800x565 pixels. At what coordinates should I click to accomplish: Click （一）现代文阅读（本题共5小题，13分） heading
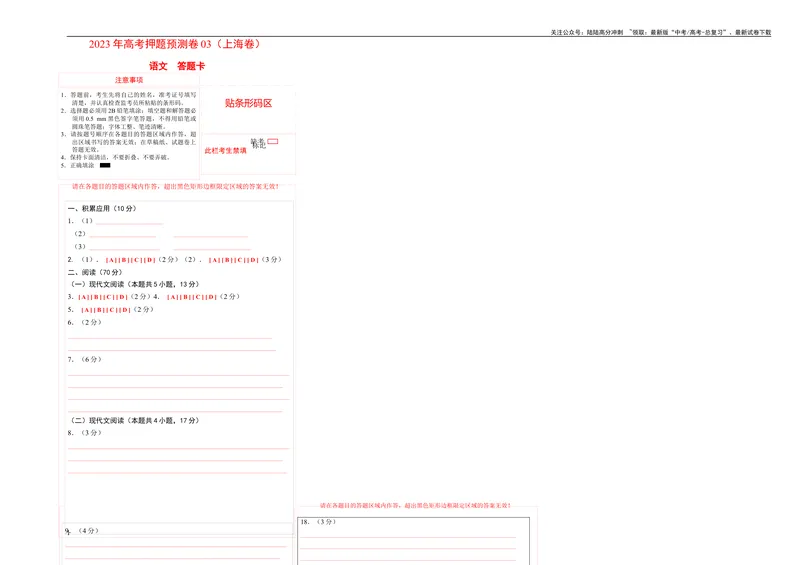pos(135,284)
